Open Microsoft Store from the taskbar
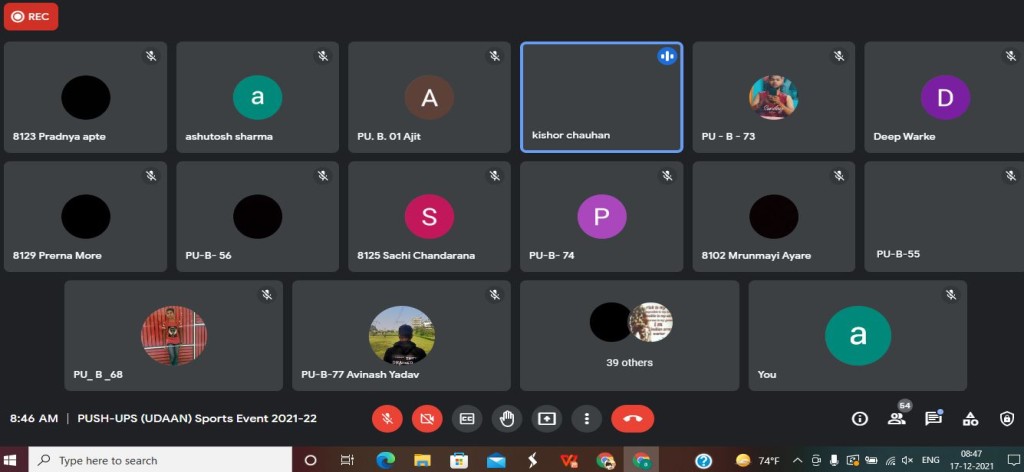The width and height of the screenshot is (1024, 472). [x=459, y=460]
